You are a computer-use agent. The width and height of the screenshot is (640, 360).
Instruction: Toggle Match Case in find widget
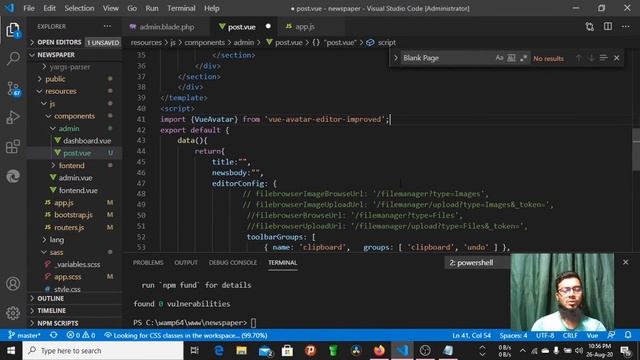point(499,58)
